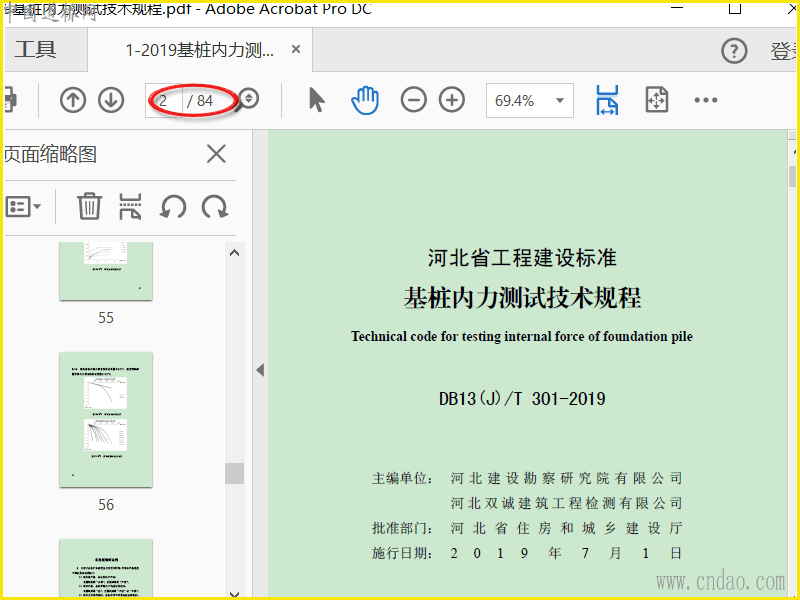Select the page 56 thumbnail
The image size is (800, 600).
click(x=106, y=419)
